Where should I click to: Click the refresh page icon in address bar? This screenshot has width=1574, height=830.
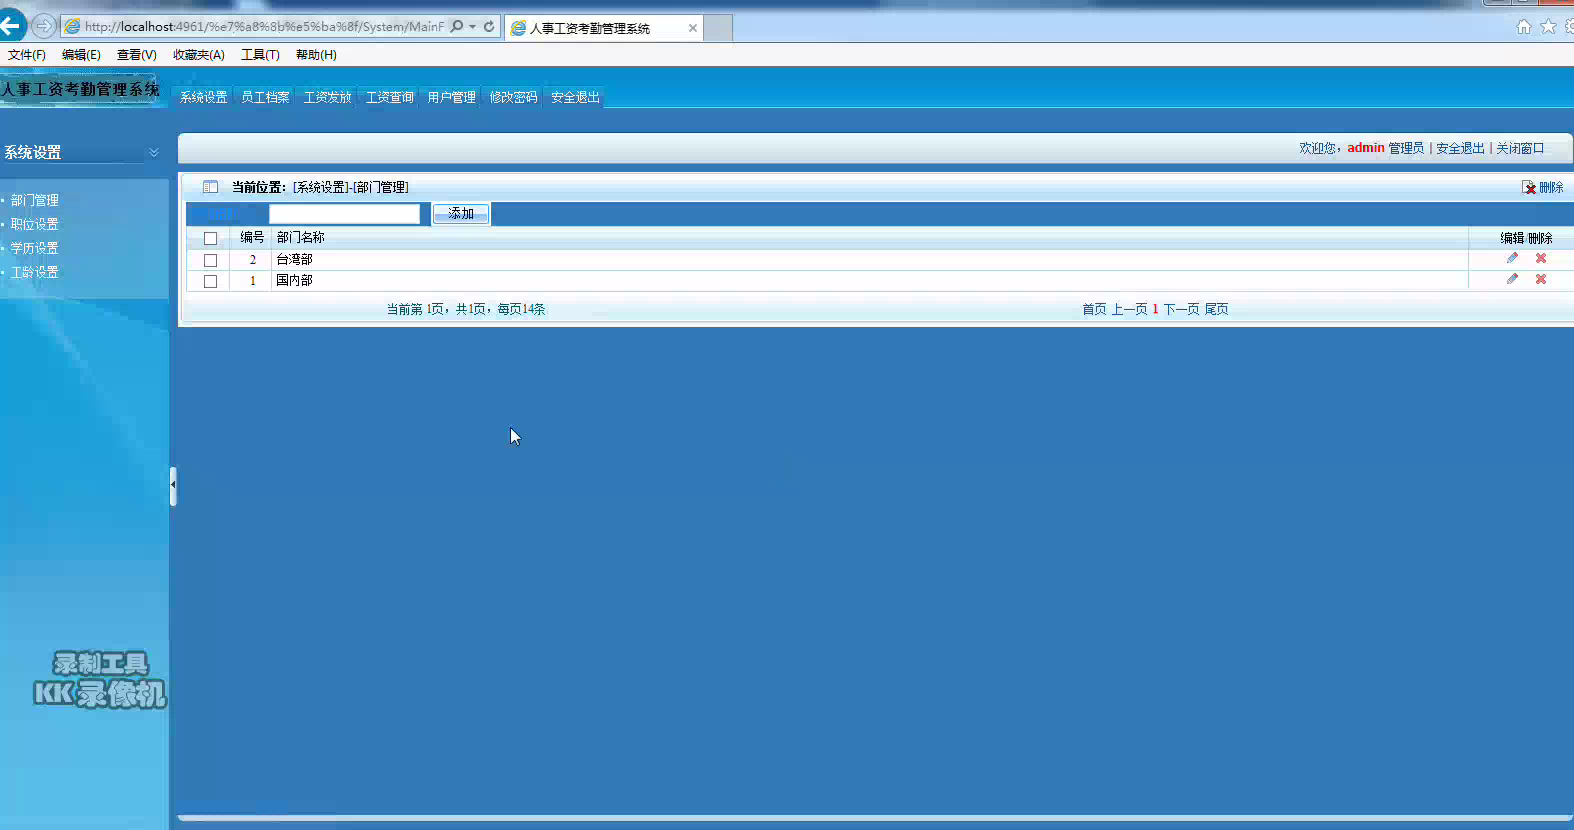[x=489, y=26]
